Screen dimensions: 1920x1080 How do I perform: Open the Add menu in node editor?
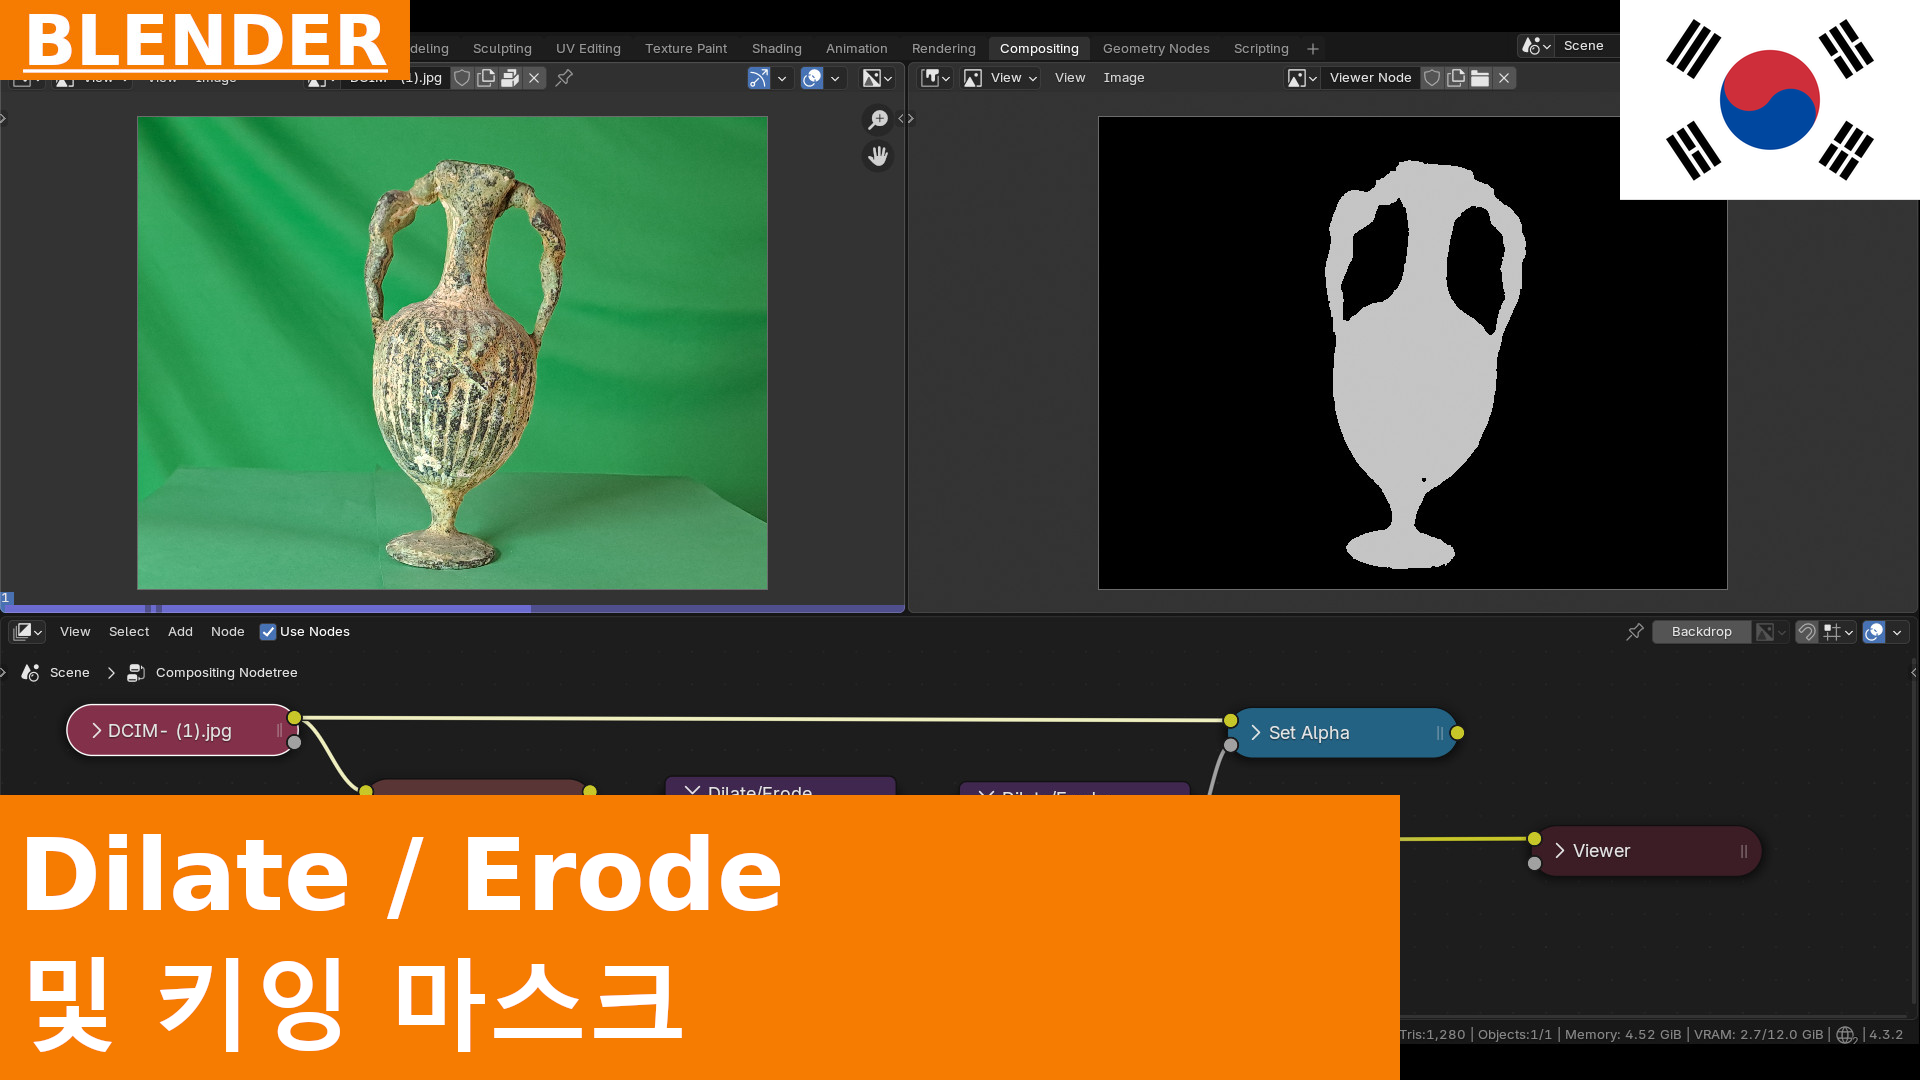pyautogui.click(x=180, y=632)
